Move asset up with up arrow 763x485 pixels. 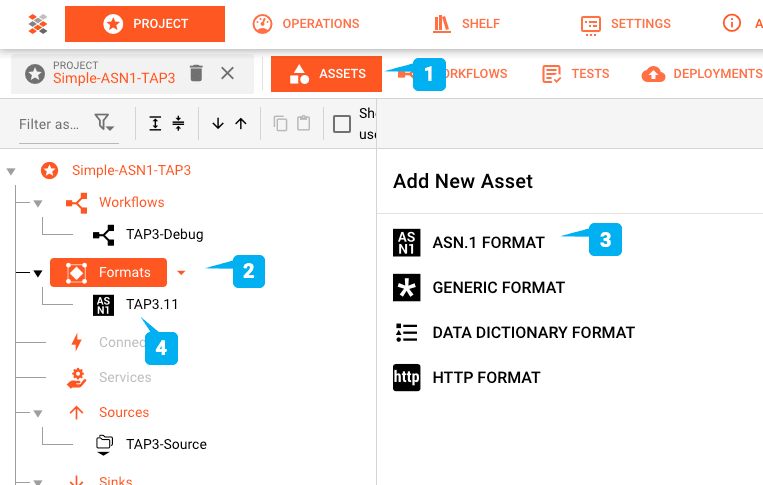click(241, 124)
